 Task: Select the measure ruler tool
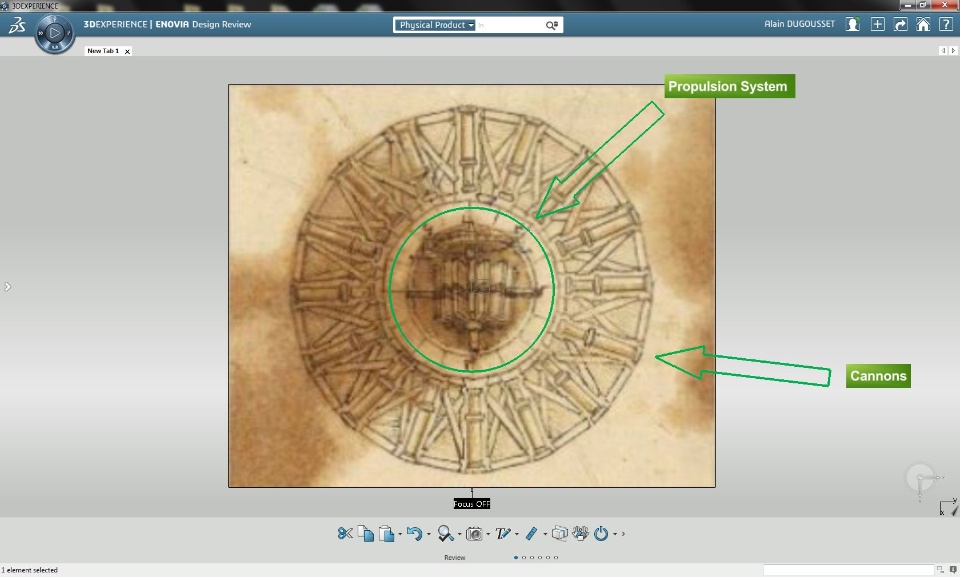pos(531,534)
